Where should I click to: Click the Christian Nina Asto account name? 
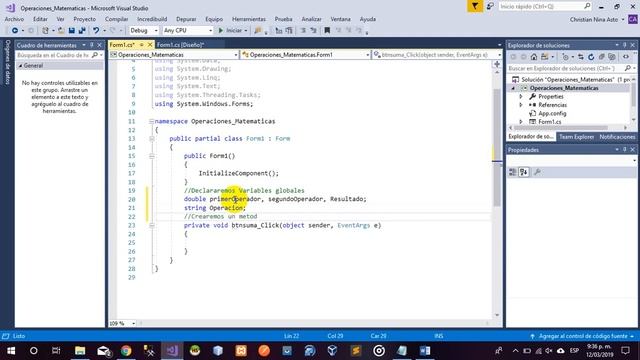594,19
